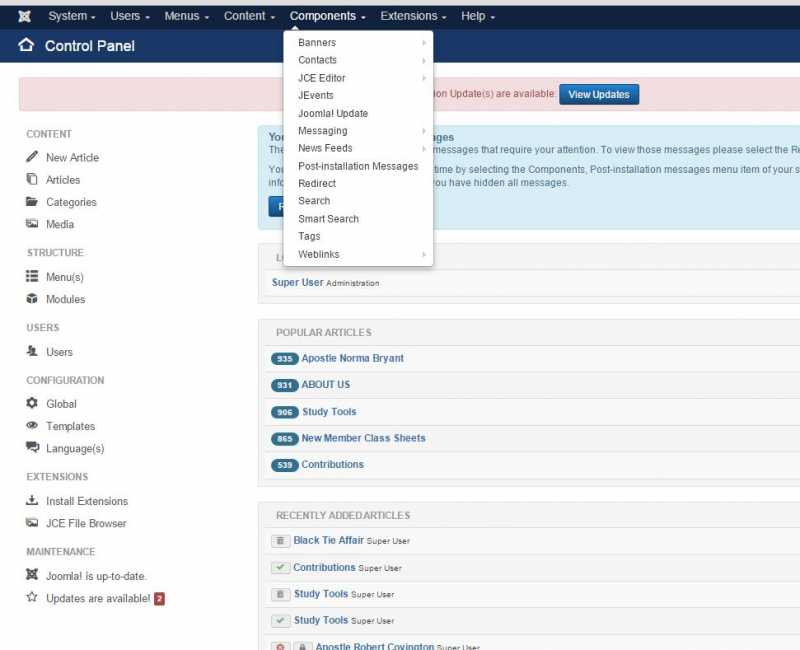800x650 pixels.
Task: Click the Global gear icon
Action: (x=32, y=403)
